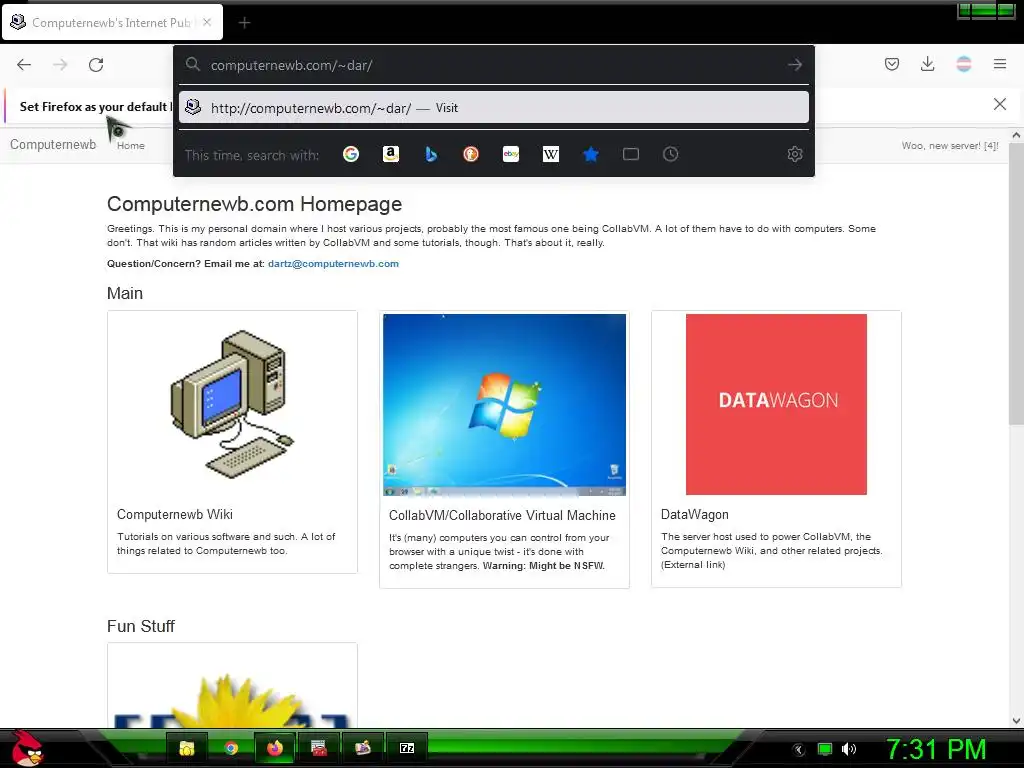Search this time with Wikipedia

click(551, 154)
